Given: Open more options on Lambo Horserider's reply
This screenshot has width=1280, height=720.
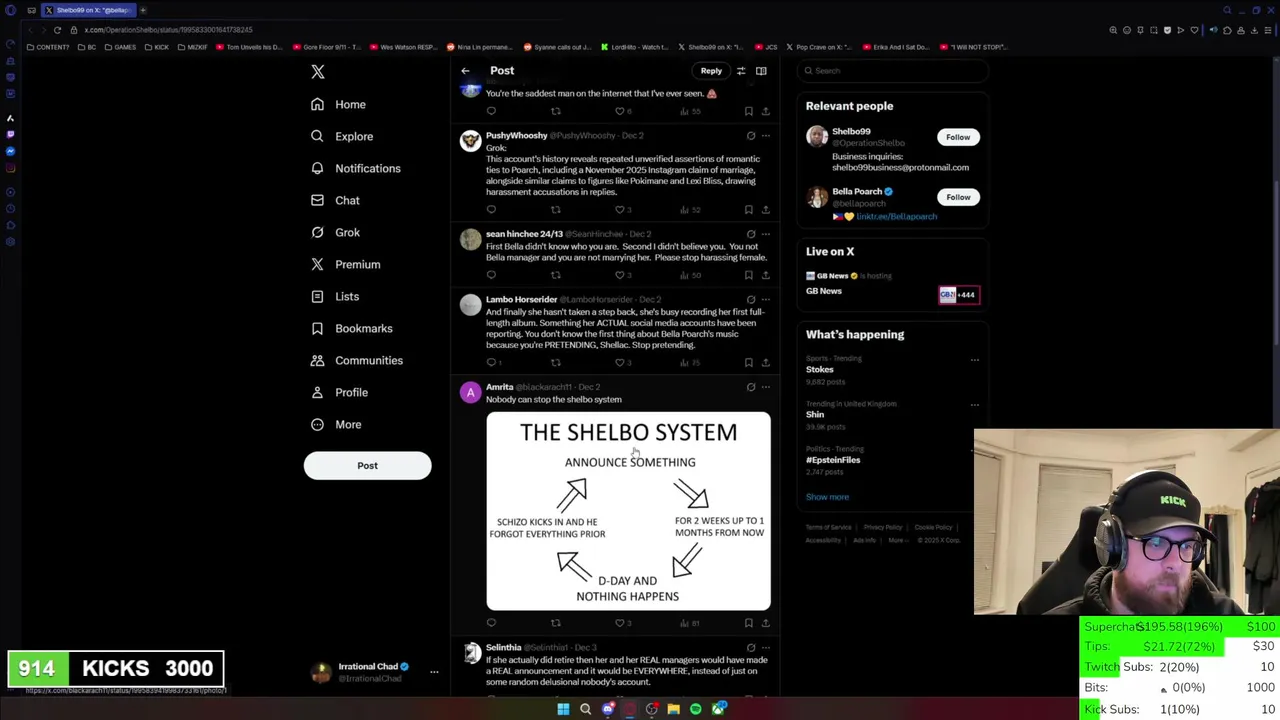Looking at the screenshot, I should (x=766, y=300).
